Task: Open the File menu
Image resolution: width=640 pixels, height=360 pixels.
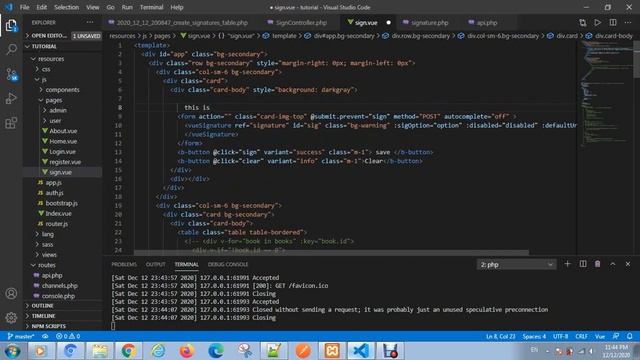Action: 24,7
